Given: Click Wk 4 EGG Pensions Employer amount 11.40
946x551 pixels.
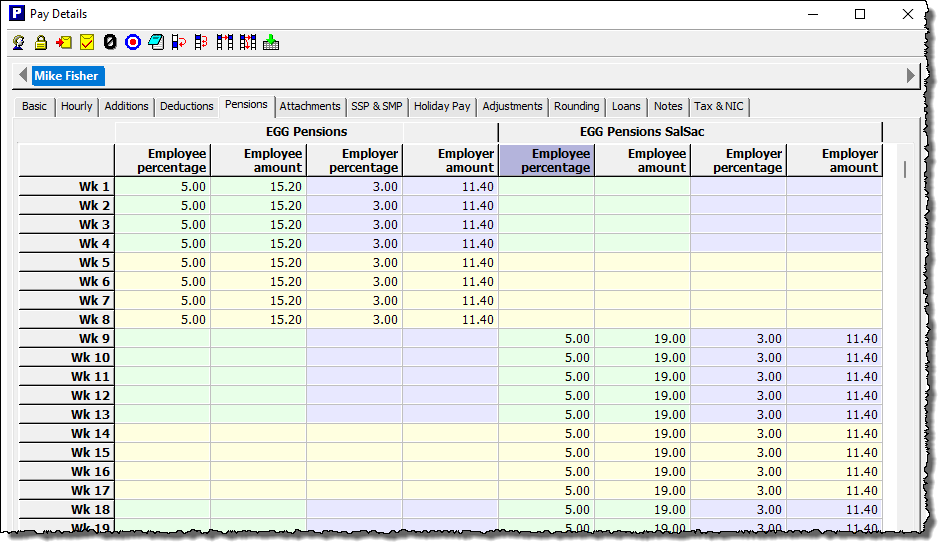Looking at the screenshot, I should (451, 243).
